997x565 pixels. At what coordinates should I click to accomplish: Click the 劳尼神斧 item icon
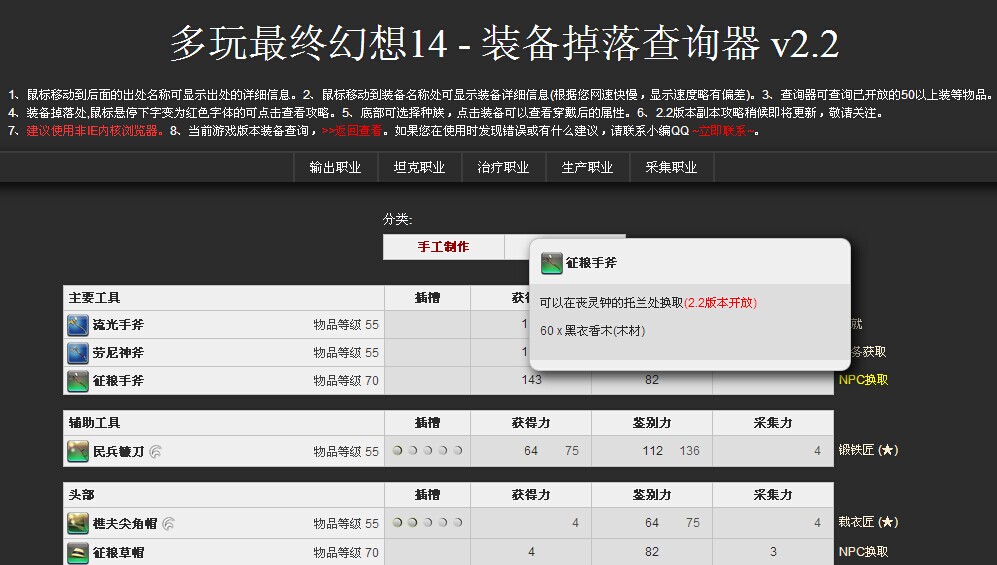click(x=78, y=353)
